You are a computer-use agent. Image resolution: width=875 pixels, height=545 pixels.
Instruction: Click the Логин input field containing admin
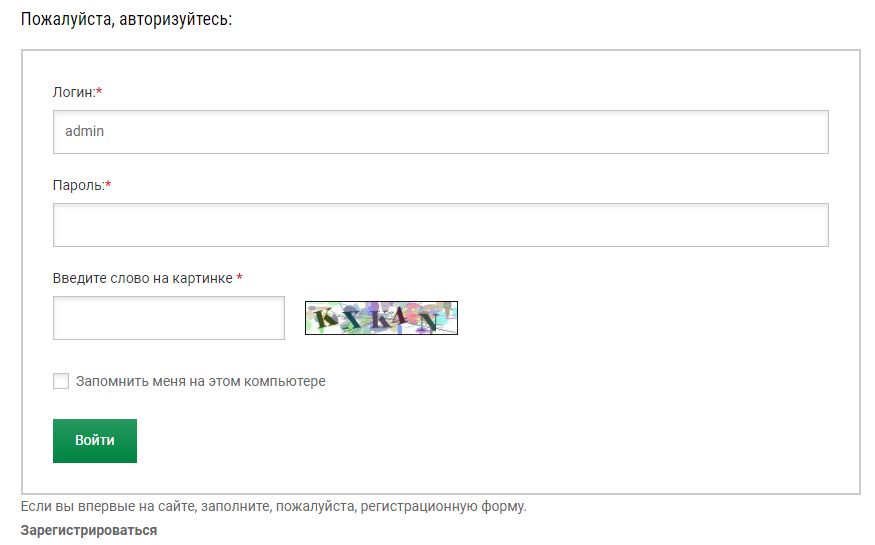click(440, 132)
